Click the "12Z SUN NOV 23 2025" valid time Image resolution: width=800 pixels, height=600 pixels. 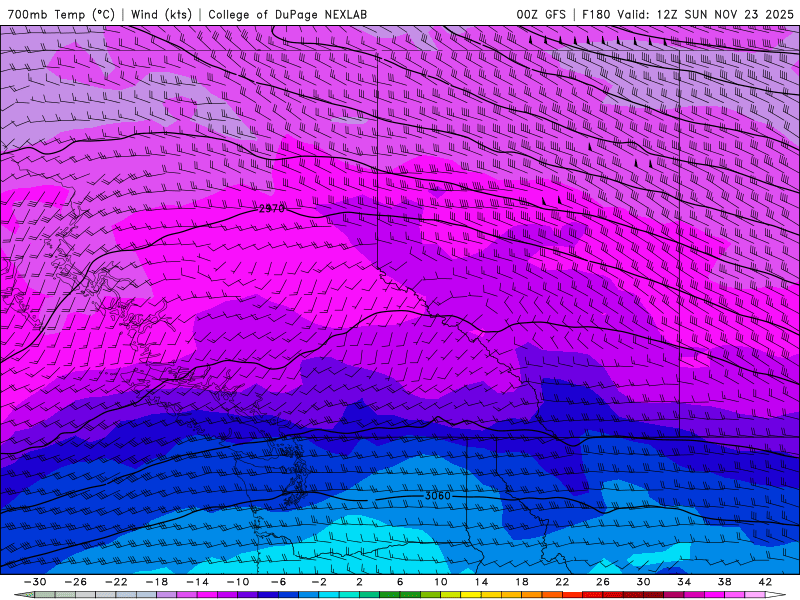pyautogui.click(x=725, y=14)
